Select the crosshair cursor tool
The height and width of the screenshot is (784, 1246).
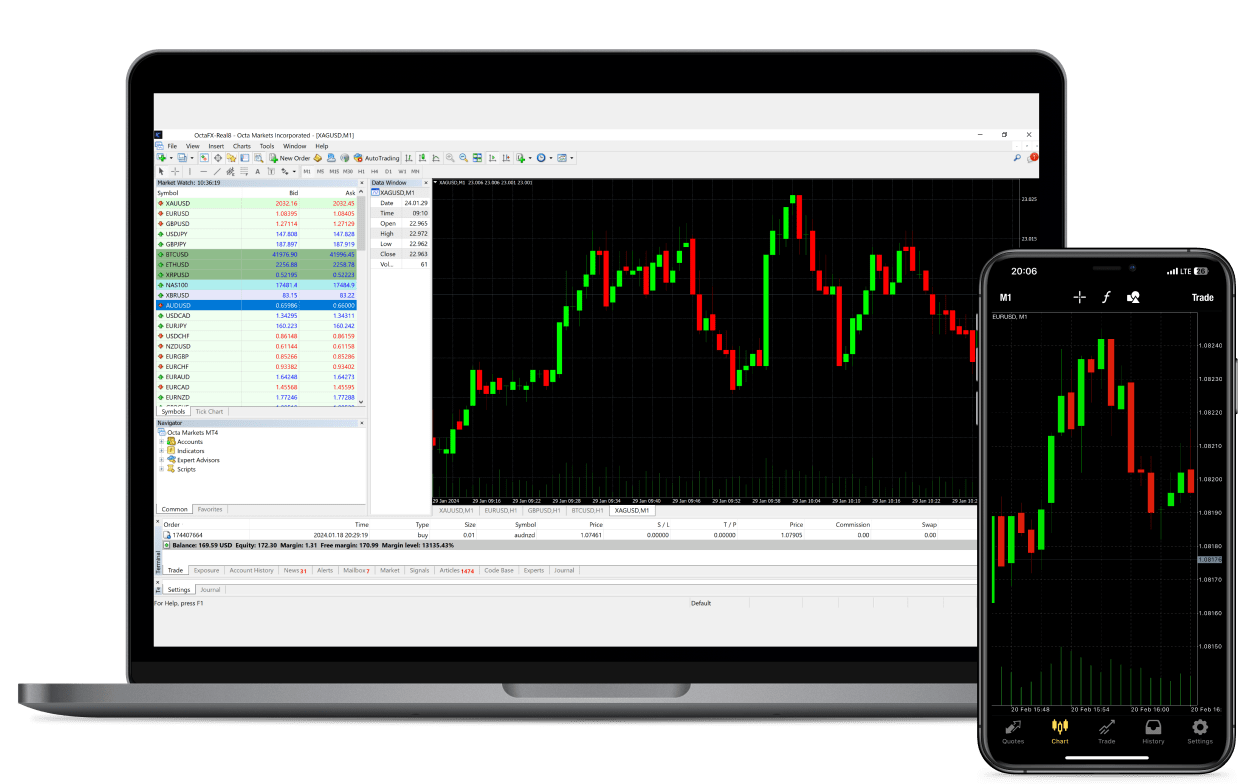pyautogui.click(x=175, y=171)
